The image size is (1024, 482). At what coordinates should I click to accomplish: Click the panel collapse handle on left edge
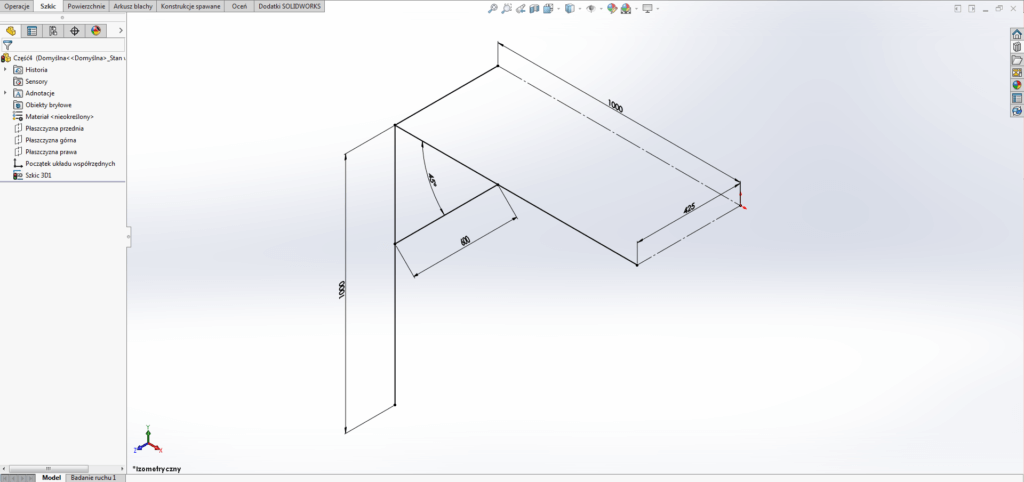[129, 236]
